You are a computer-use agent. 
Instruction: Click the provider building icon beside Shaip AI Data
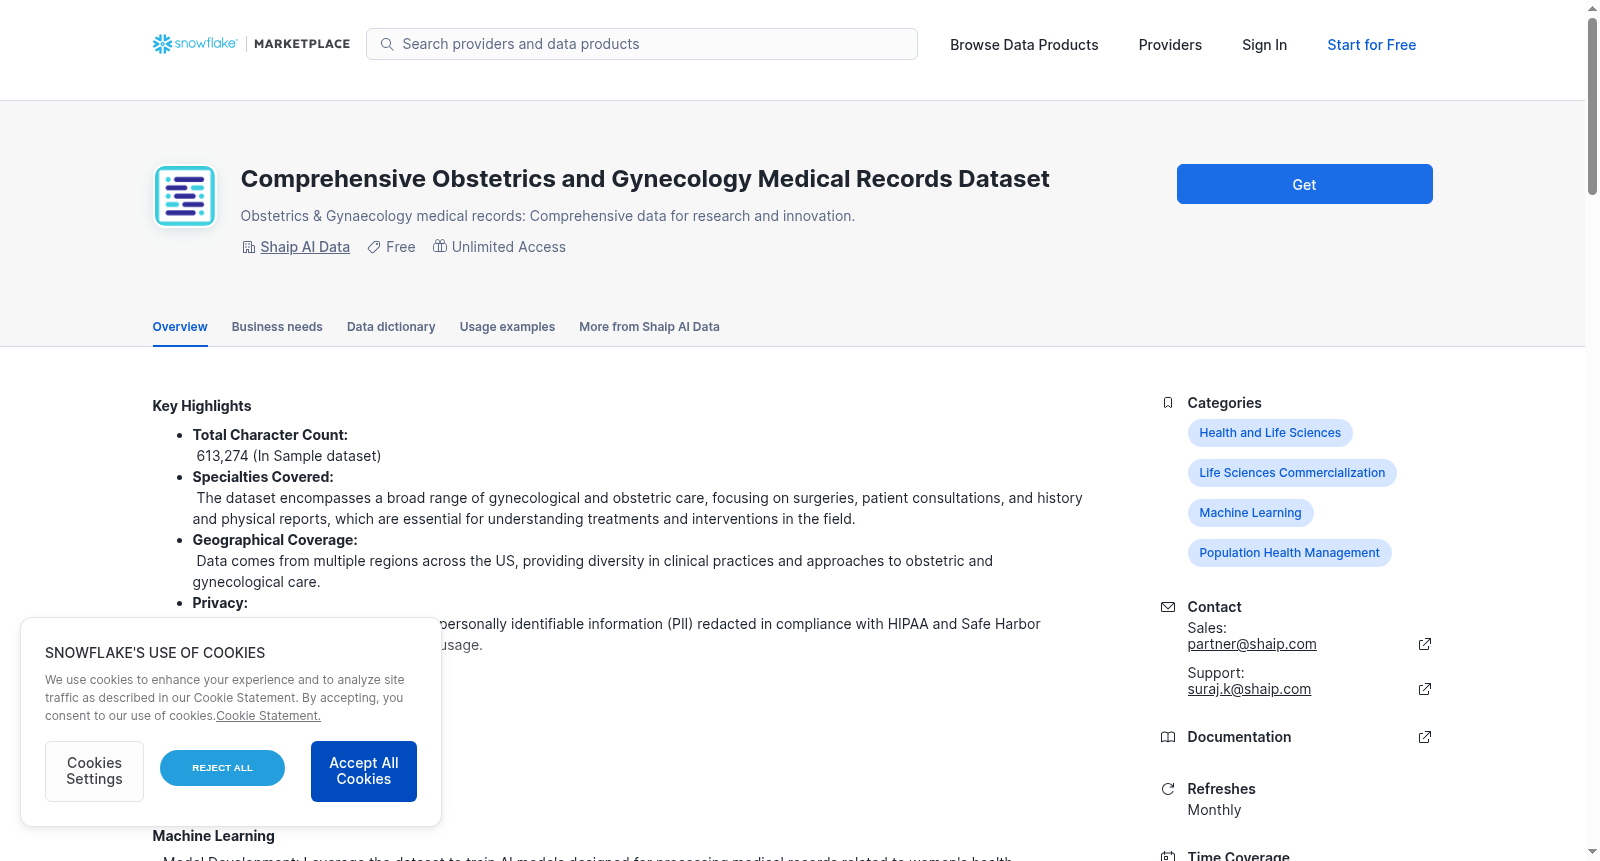tap(249, 247)
